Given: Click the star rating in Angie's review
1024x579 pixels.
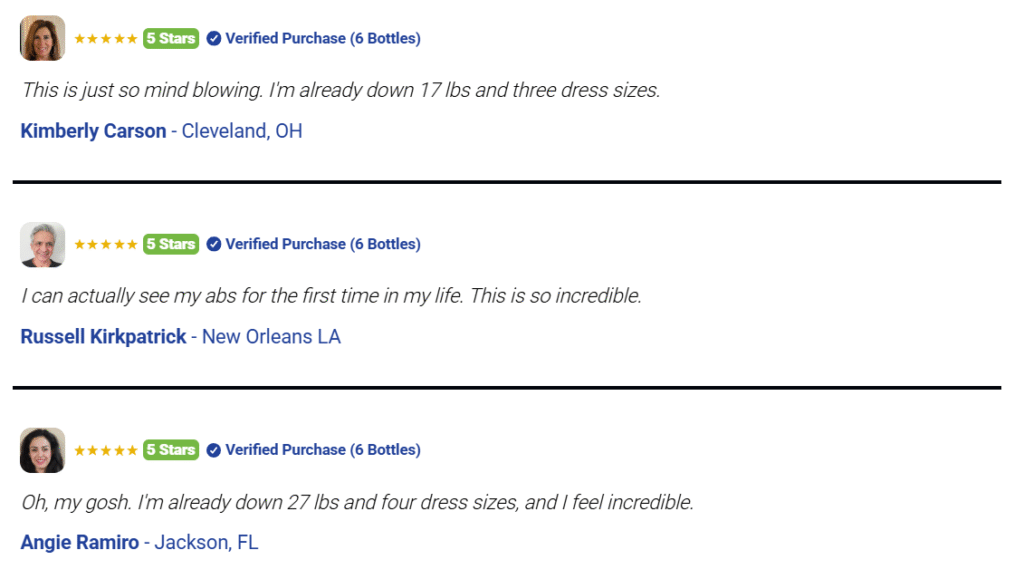Looking at the screenshot, I should (x=106, y=450).
